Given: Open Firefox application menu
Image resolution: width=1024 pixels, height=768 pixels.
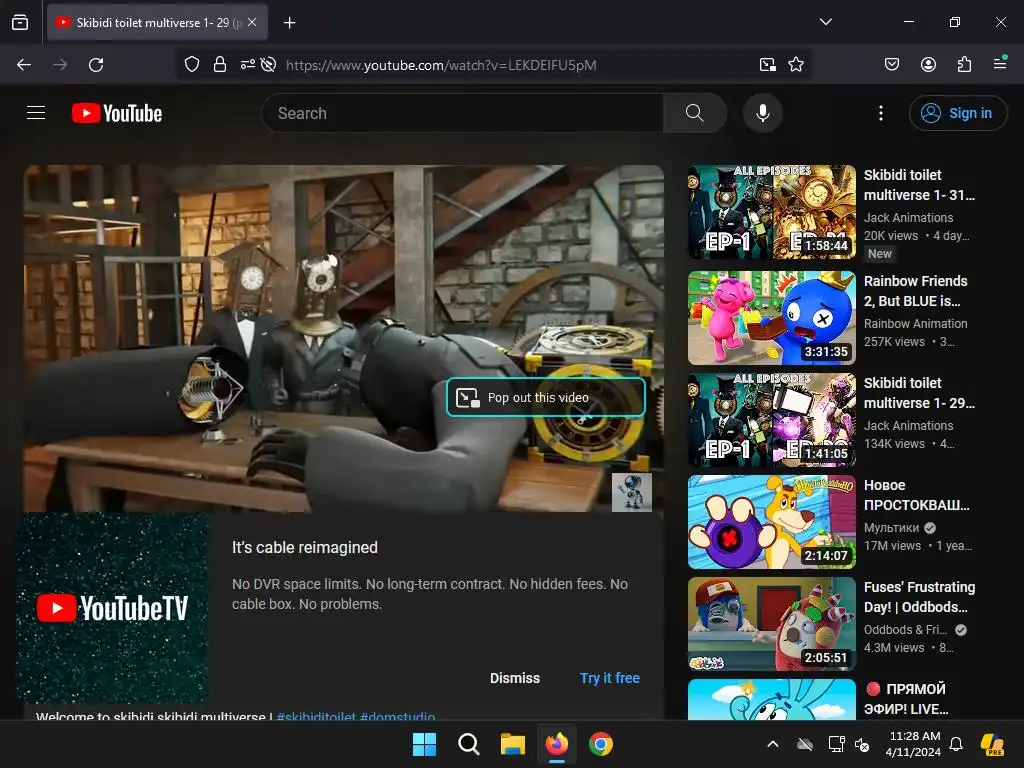Looking at the screenshot, I should [1000, 63].
